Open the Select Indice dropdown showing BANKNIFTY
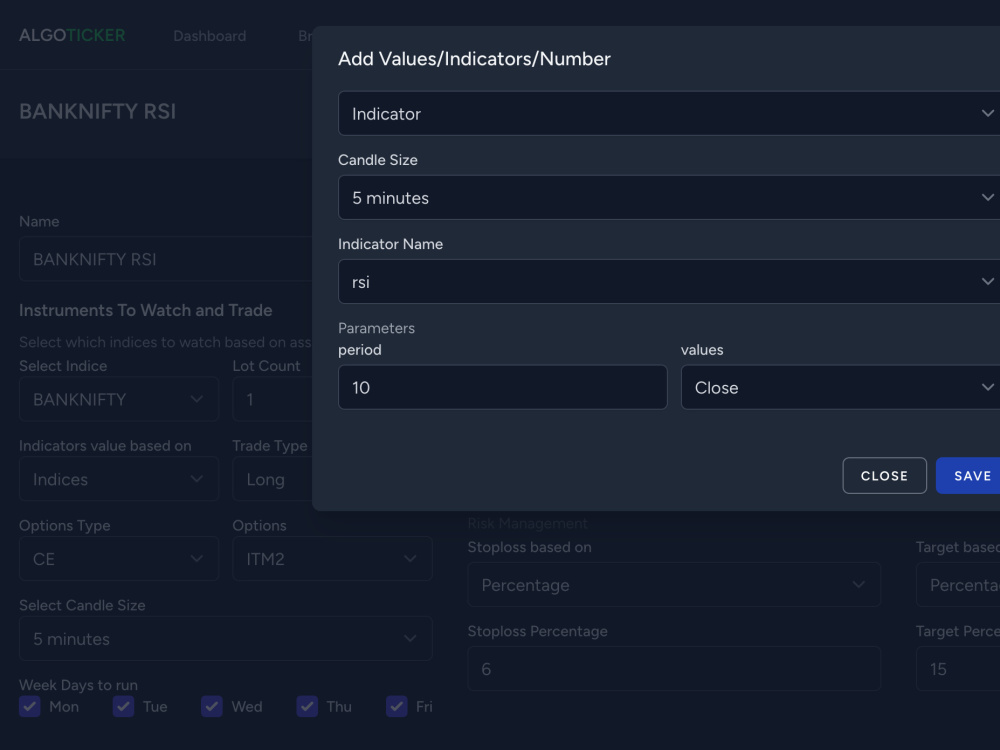This screenshot has width=1000, height=750. 119,399
